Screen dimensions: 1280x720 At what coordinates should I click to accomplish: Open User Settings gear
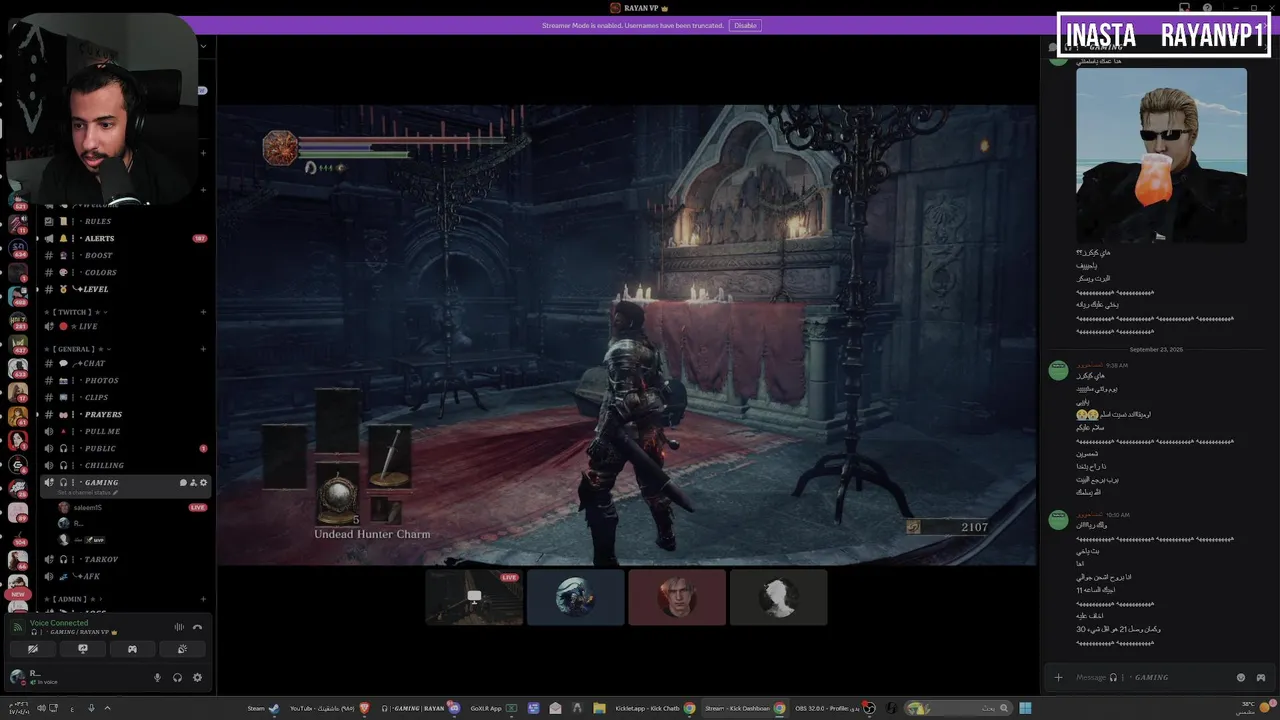(x=197, y=677)
